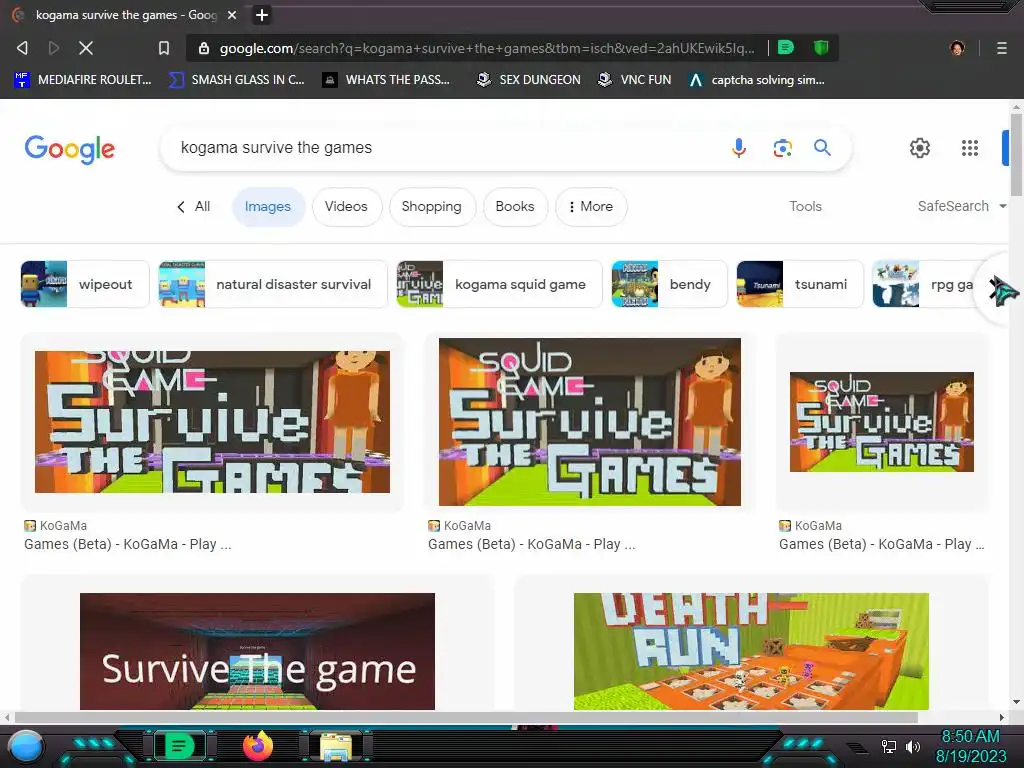Launch Firefox from the taskbar
This screenshot has width=1024, height=768.
258,745
